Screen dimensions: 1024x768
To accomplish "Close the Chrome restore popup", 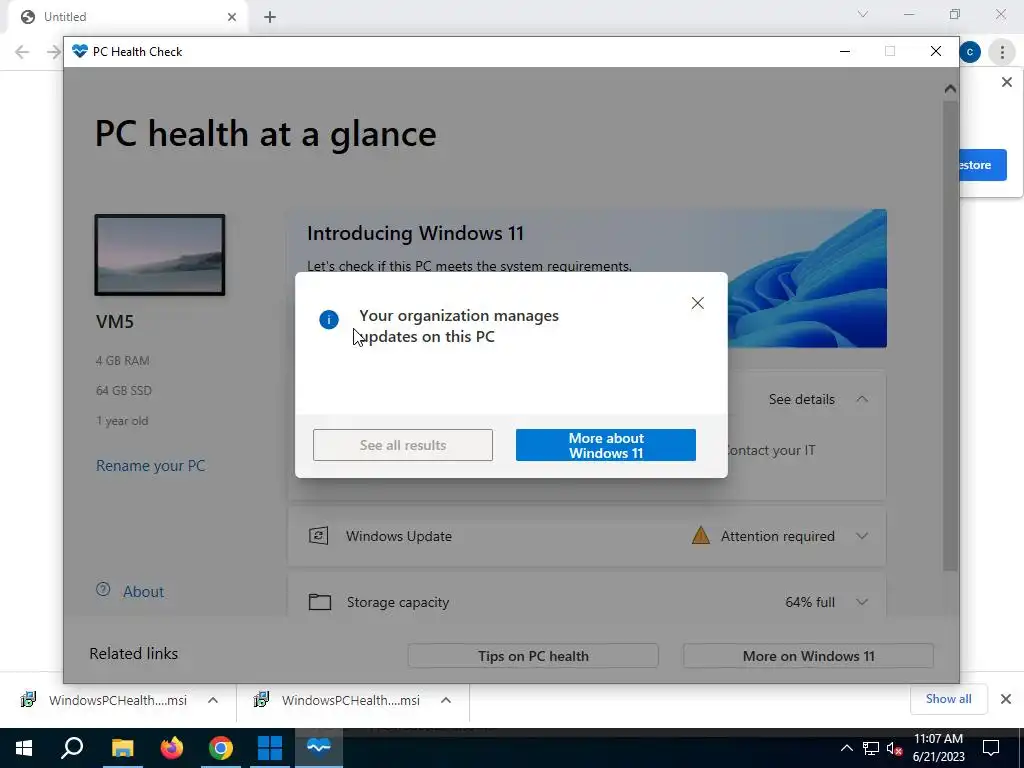I will [1006, 82].
